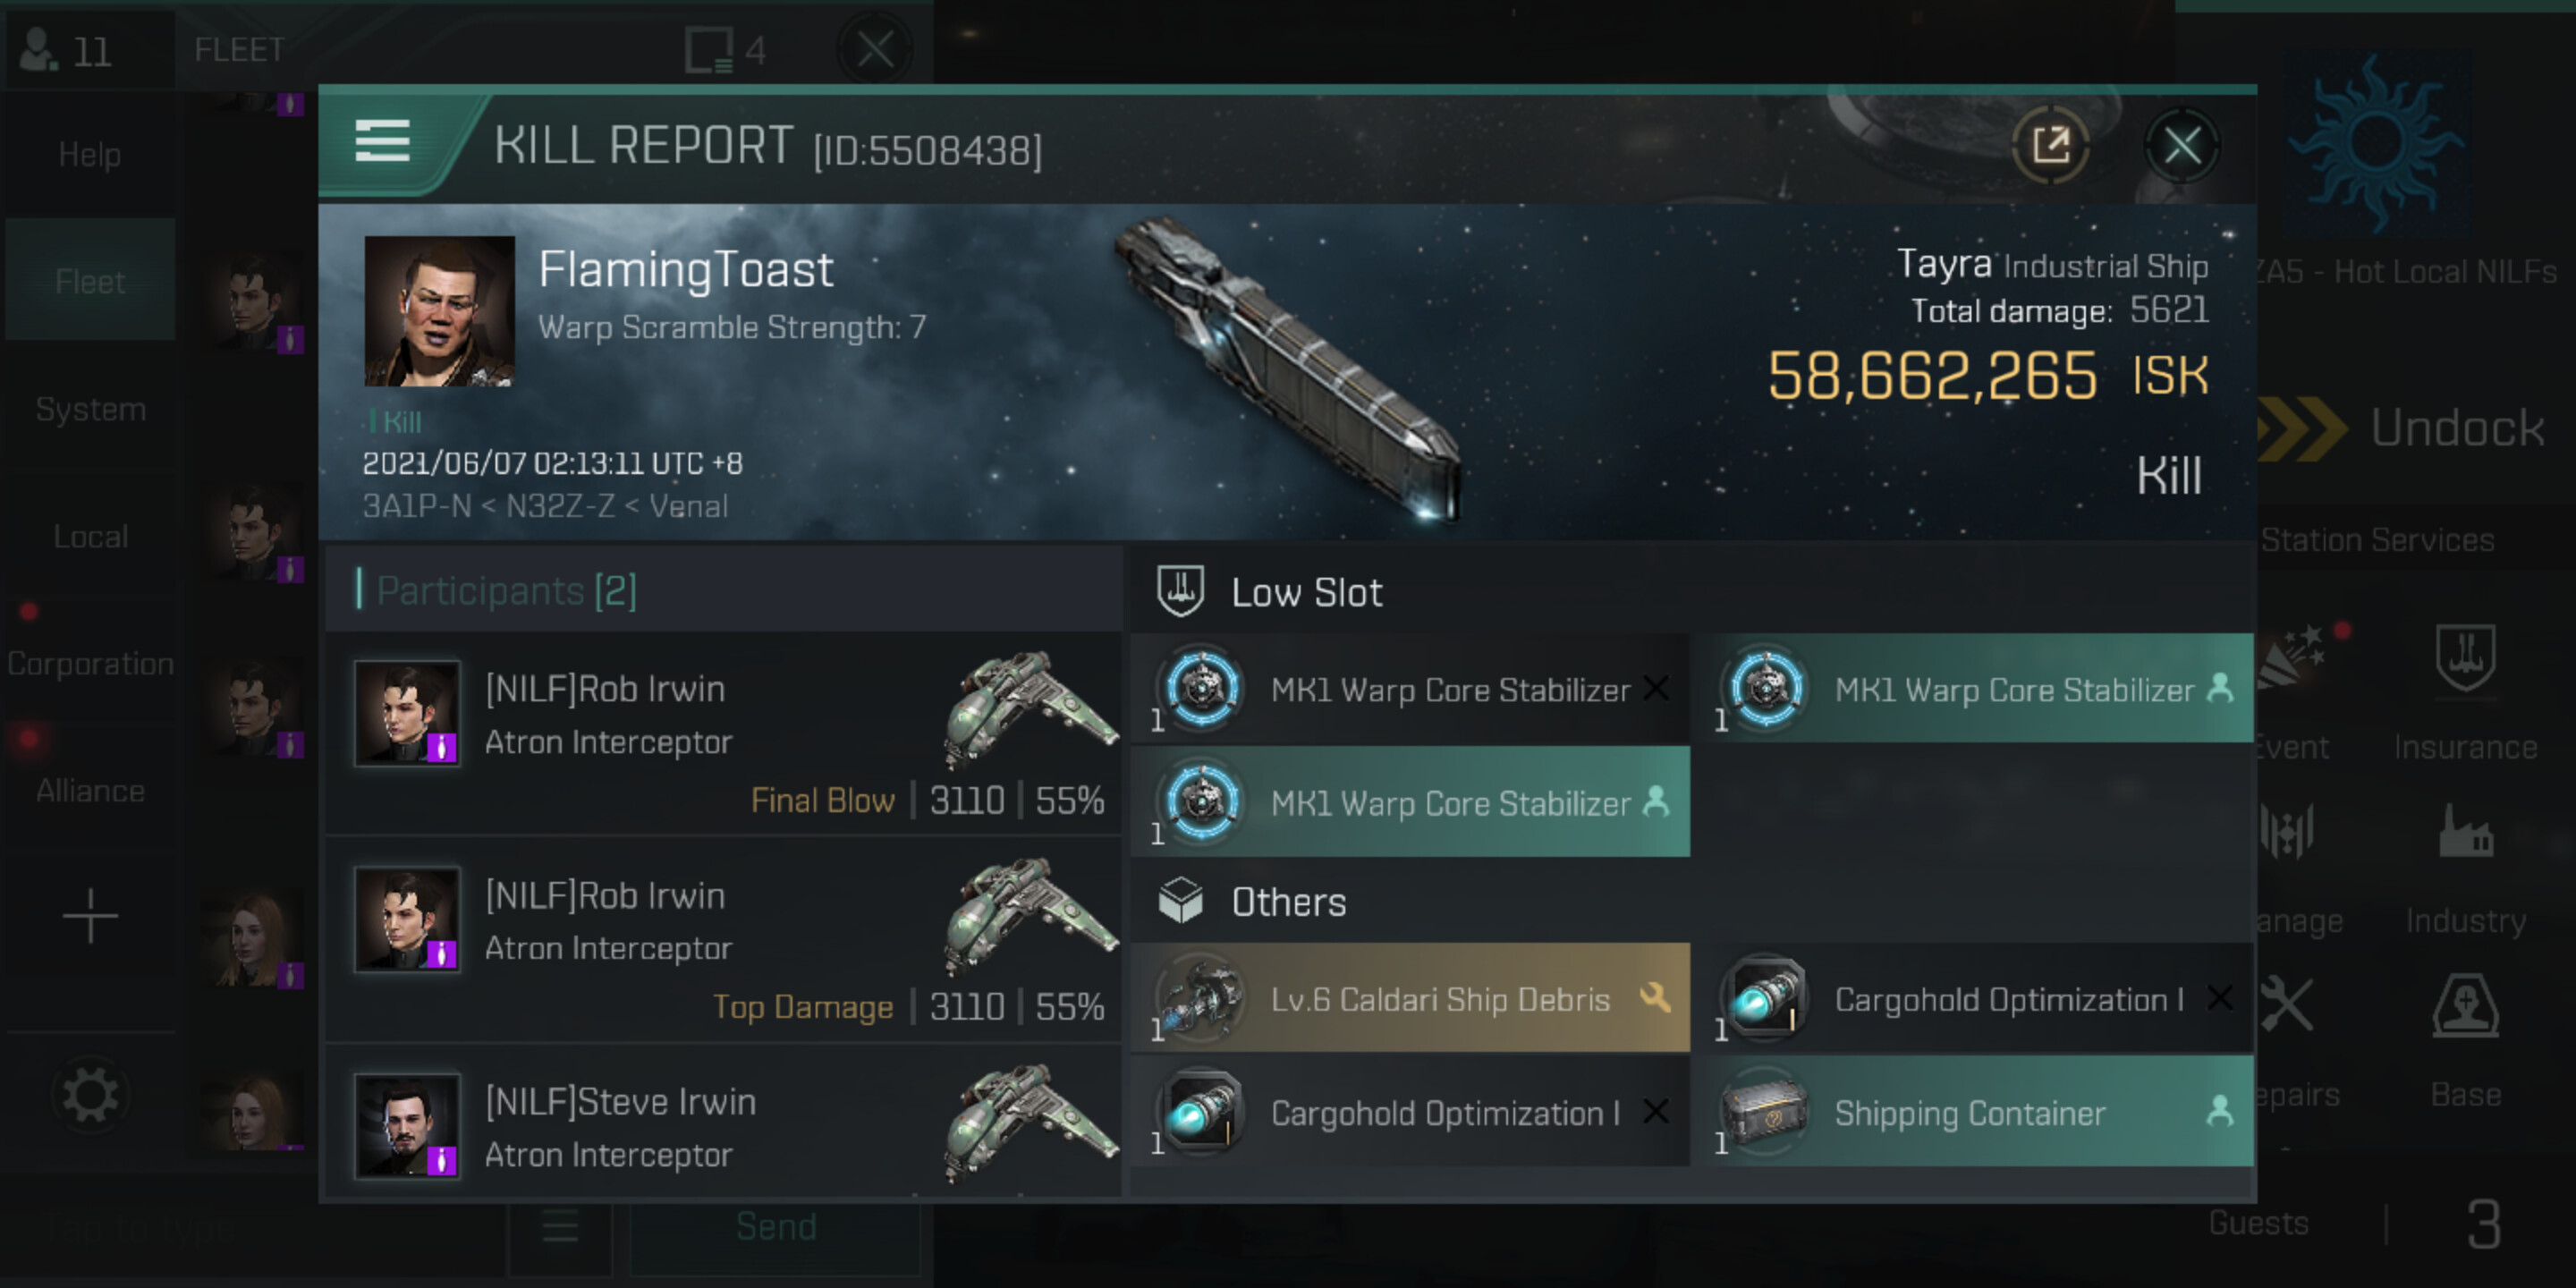Switch to the Local chat tab
Screen dimensions: 2576x1288
pos(90,536)
